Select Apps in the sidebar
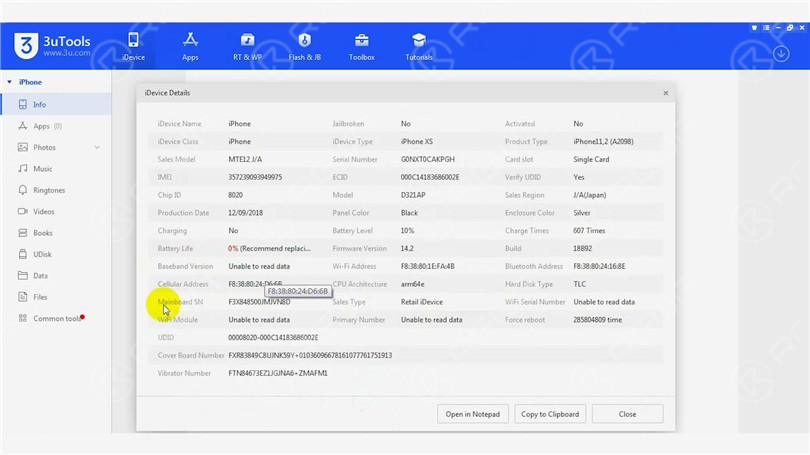810x455 pixels. coord(56,126)
